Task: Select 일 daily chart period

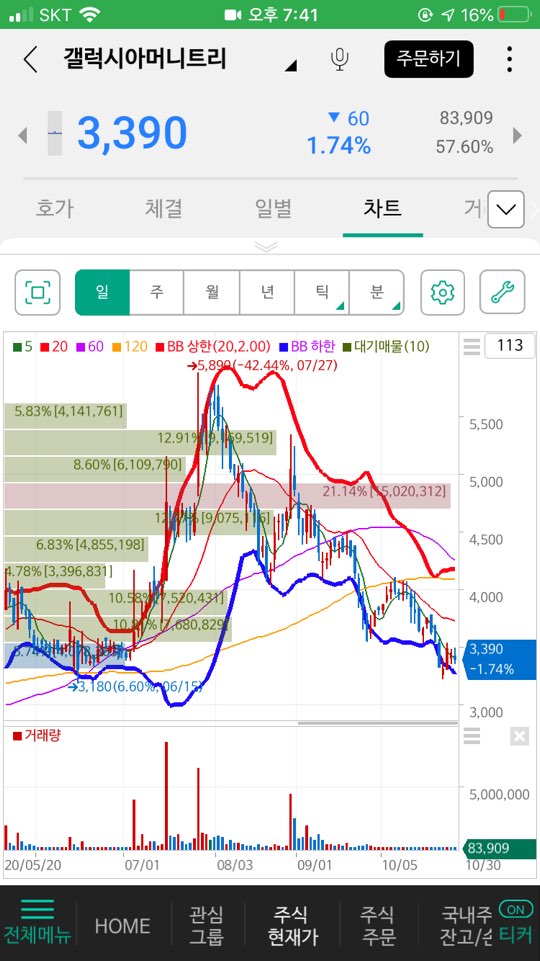Action: coord(102,292)
